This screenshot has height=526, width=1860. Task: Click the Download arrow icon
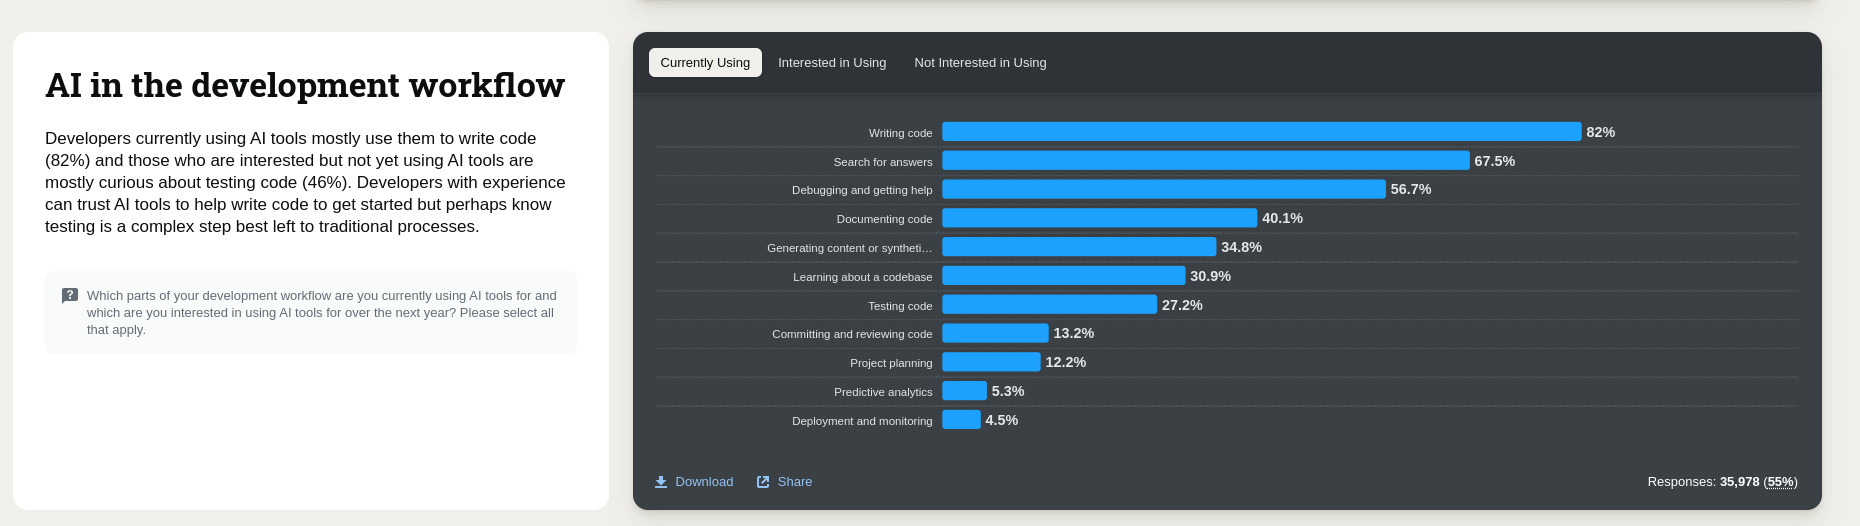(x=661, y=482)
